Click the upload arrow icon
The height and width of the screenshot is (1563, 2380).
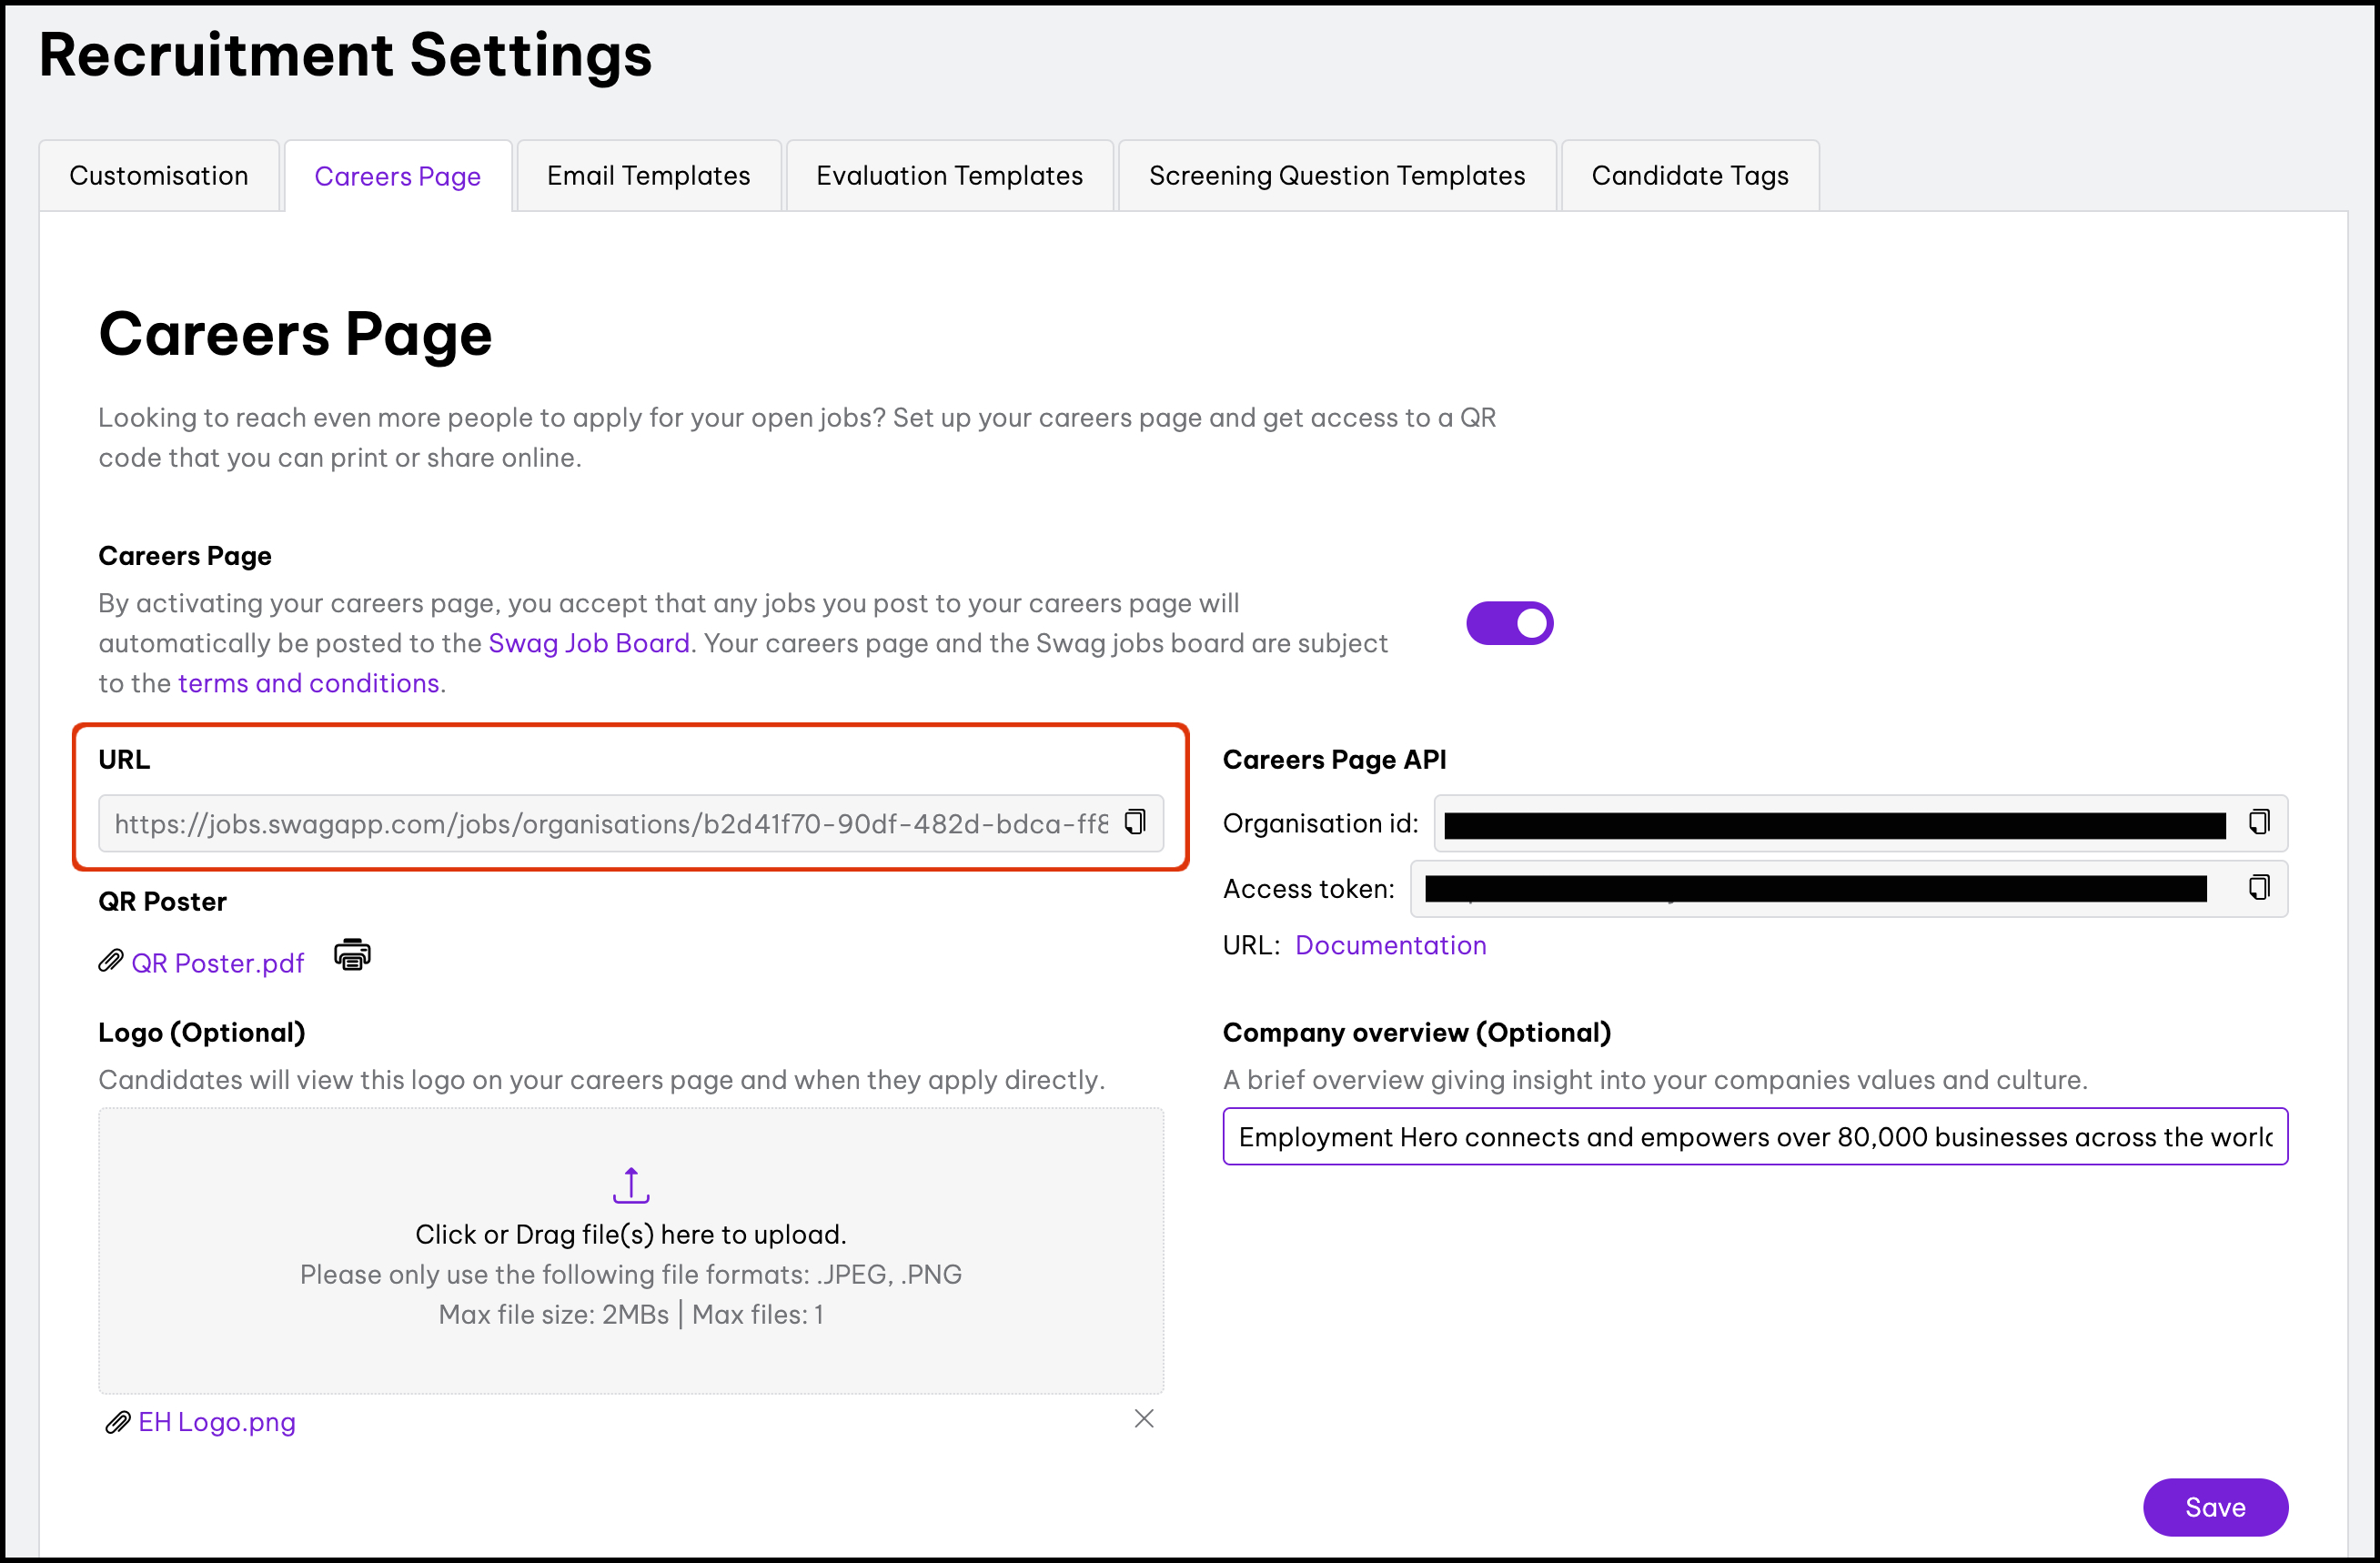631,1185
